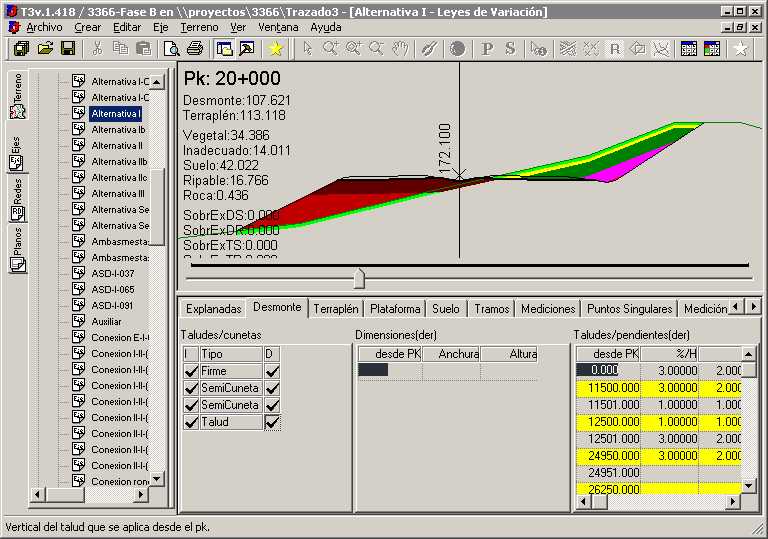
Task: Click tree list scroll down arrow
Action: [x=156, y=478]
